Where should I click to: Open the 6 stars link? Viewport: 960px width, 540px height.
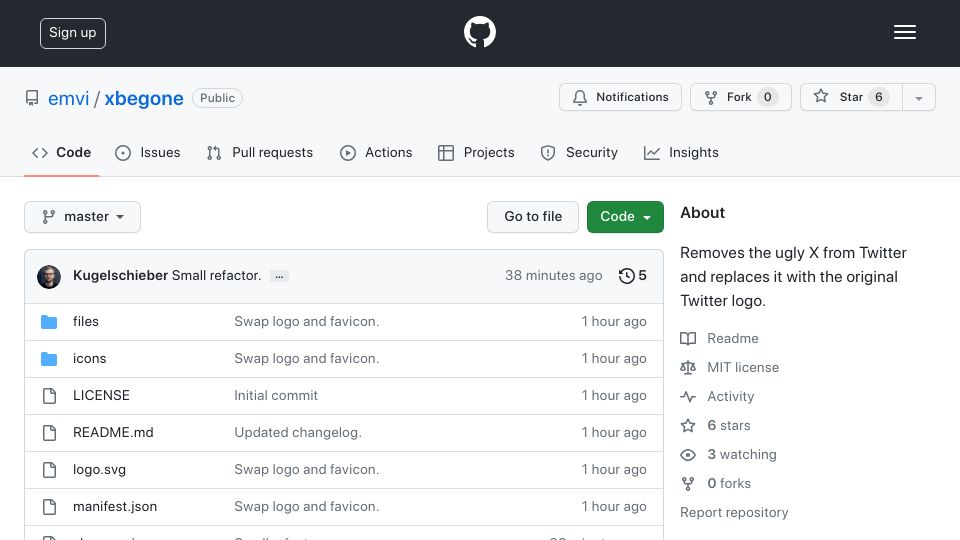click(x=729, y=426)
